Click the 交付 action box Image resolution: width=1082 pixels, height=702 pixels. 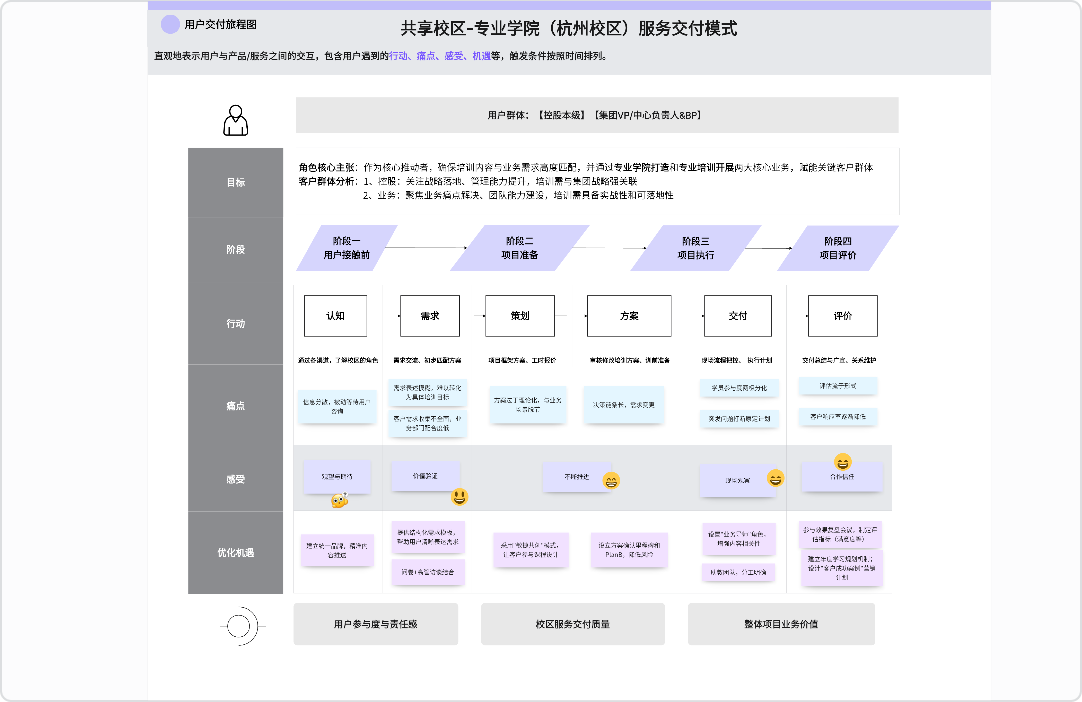point(738,315)
